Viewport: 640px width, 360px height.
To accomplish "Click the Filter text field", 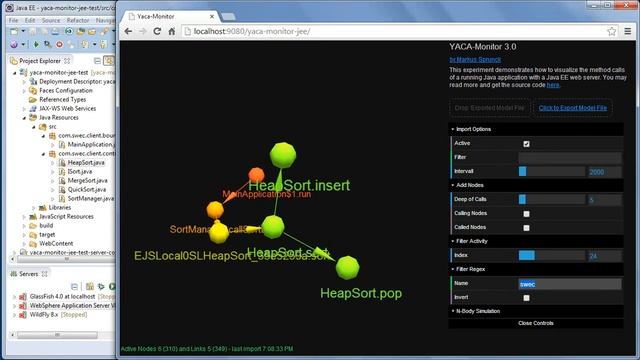I will (570, 158).
